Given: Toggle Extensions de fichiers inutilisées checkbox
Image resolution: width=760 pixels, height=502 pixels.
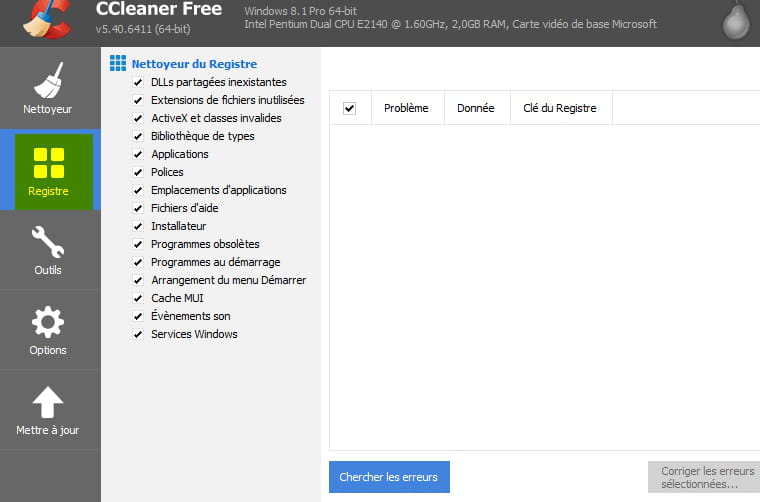Looking at the screenshot, I should (138, 100).
